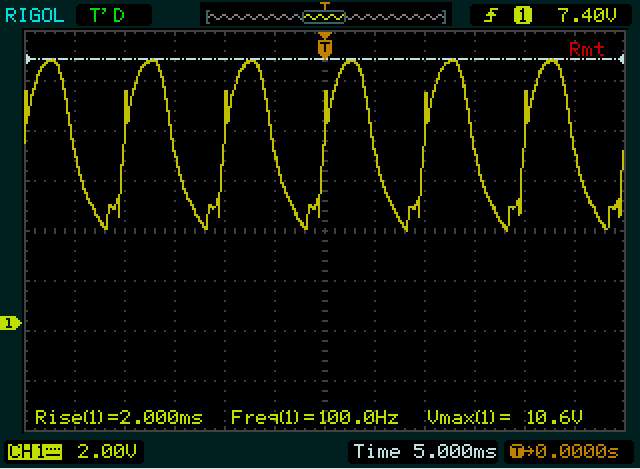Click the RIGOL brand logo

coord(35,16)
